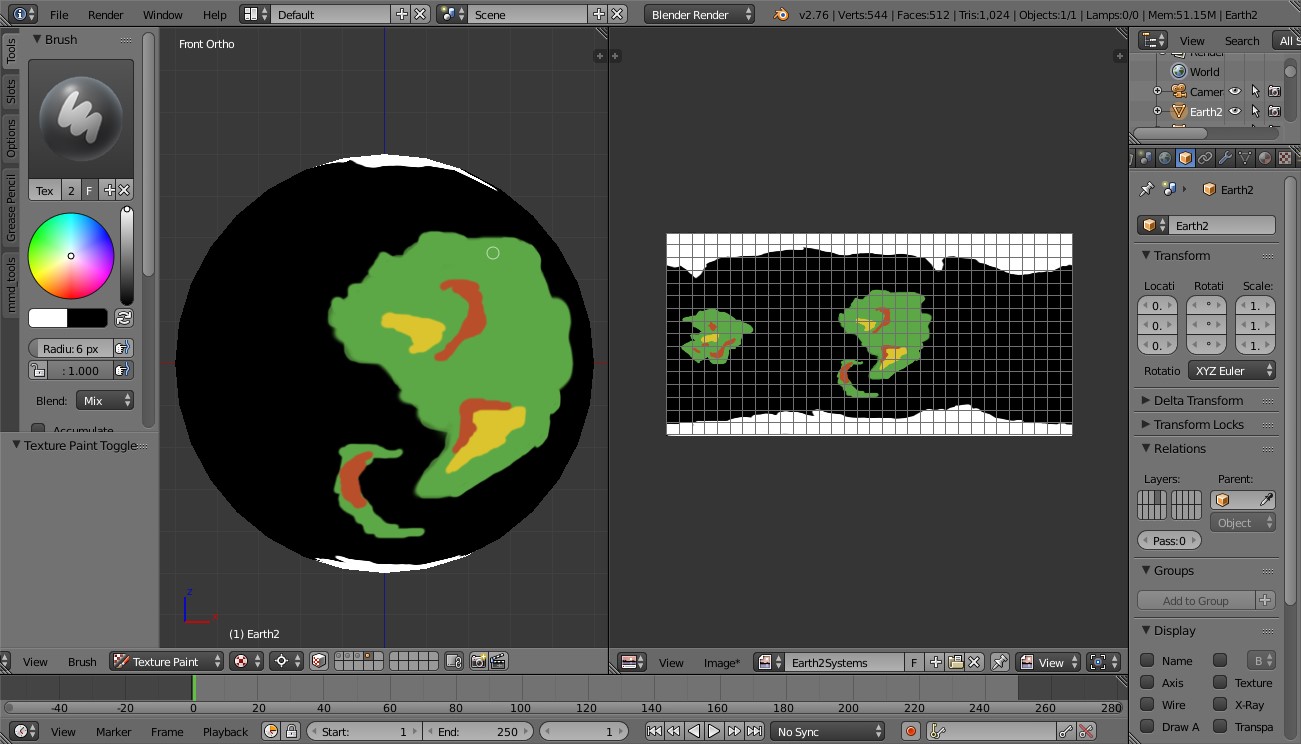This screenshot has width=1301, height=744.
Task: Click the Pass Index field
Action: tap(1167, 540)
